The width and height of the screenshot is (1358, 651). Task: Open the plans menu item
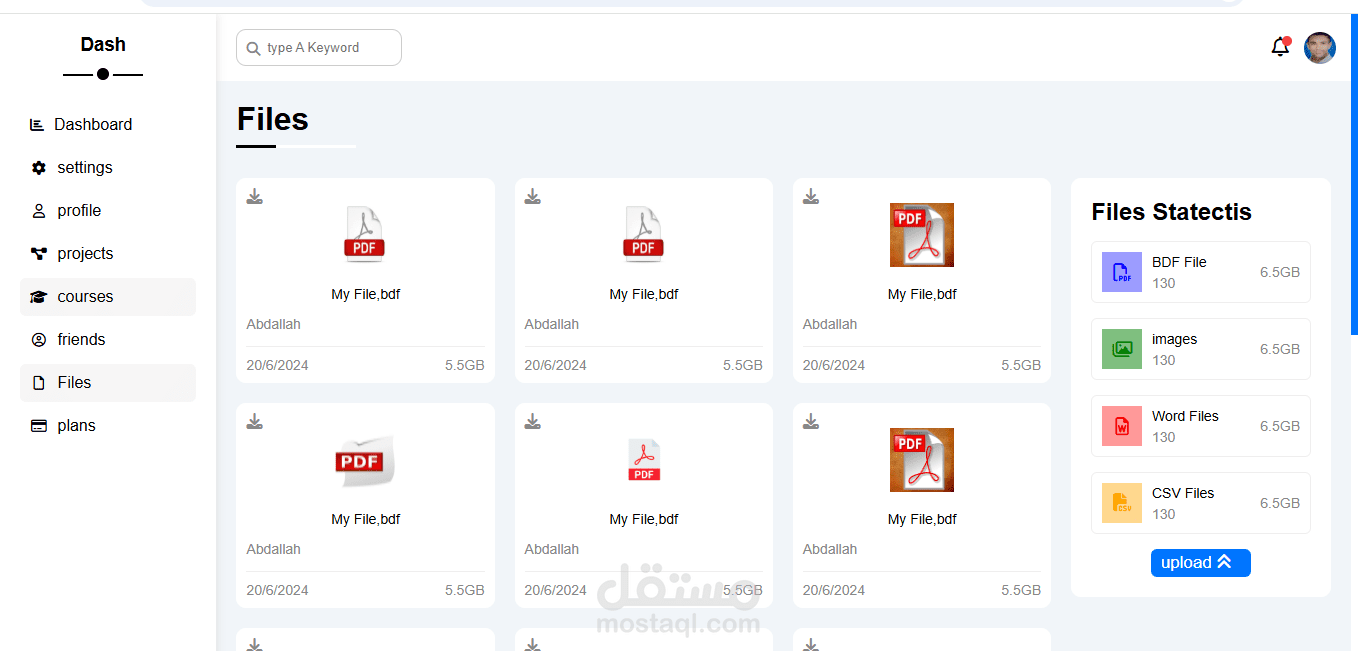pos(108,426)
